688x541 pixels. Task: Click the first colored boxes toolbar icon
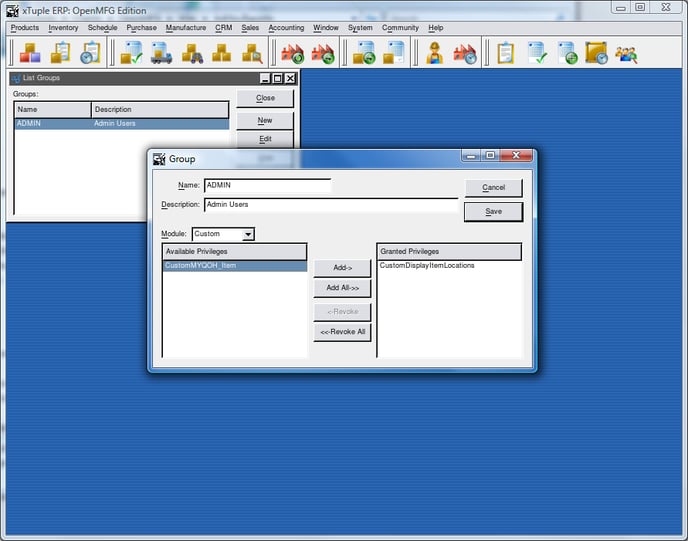(x=30, y=53)
